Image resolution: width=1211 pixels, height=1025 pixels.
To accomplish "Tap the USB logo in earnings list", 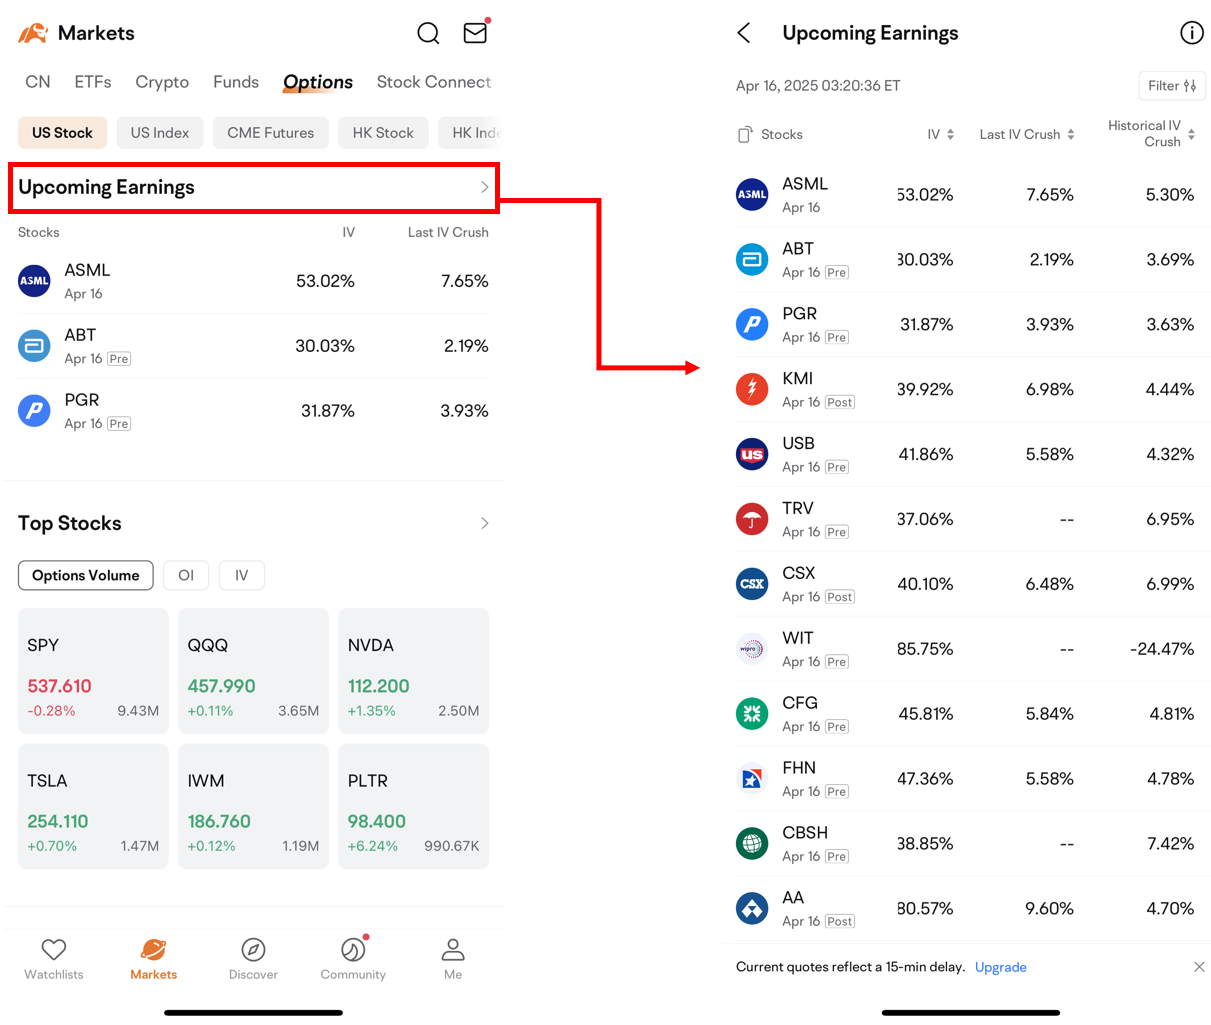I will pos(752,454).
